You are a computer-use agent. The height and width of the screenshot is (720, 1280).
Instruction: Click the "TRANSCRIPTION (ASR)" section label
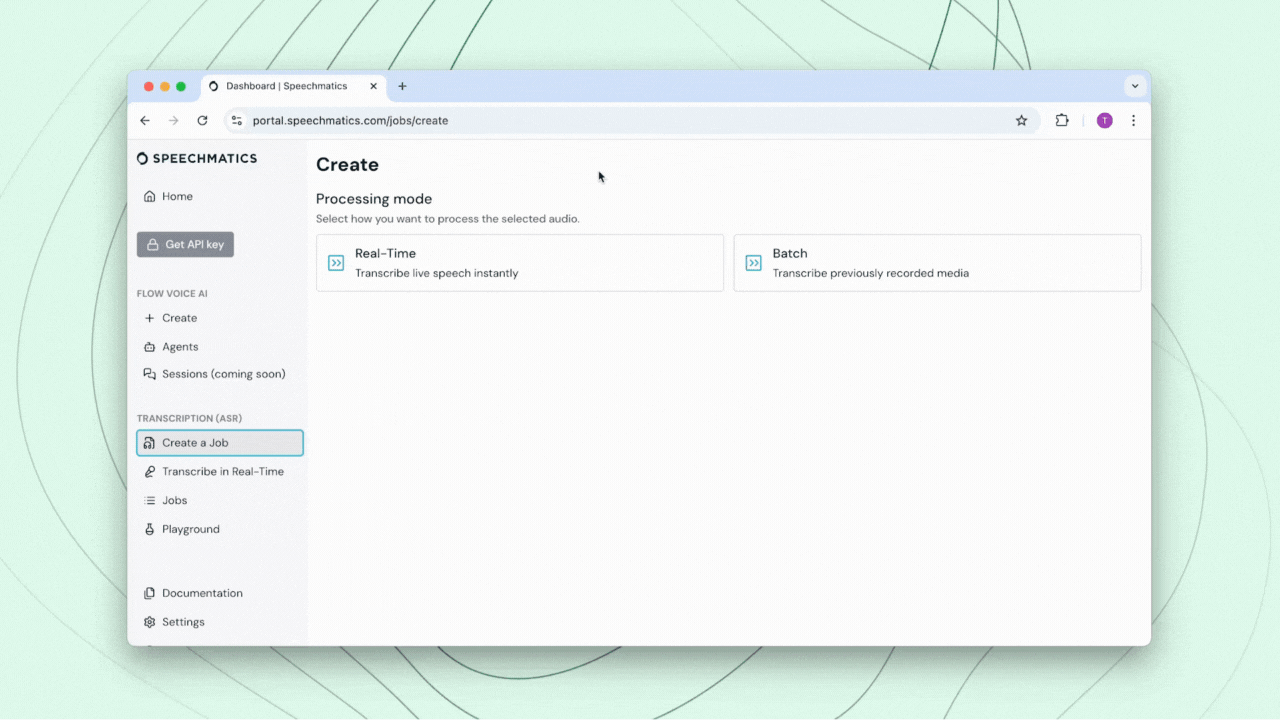(x=189, y=418)
